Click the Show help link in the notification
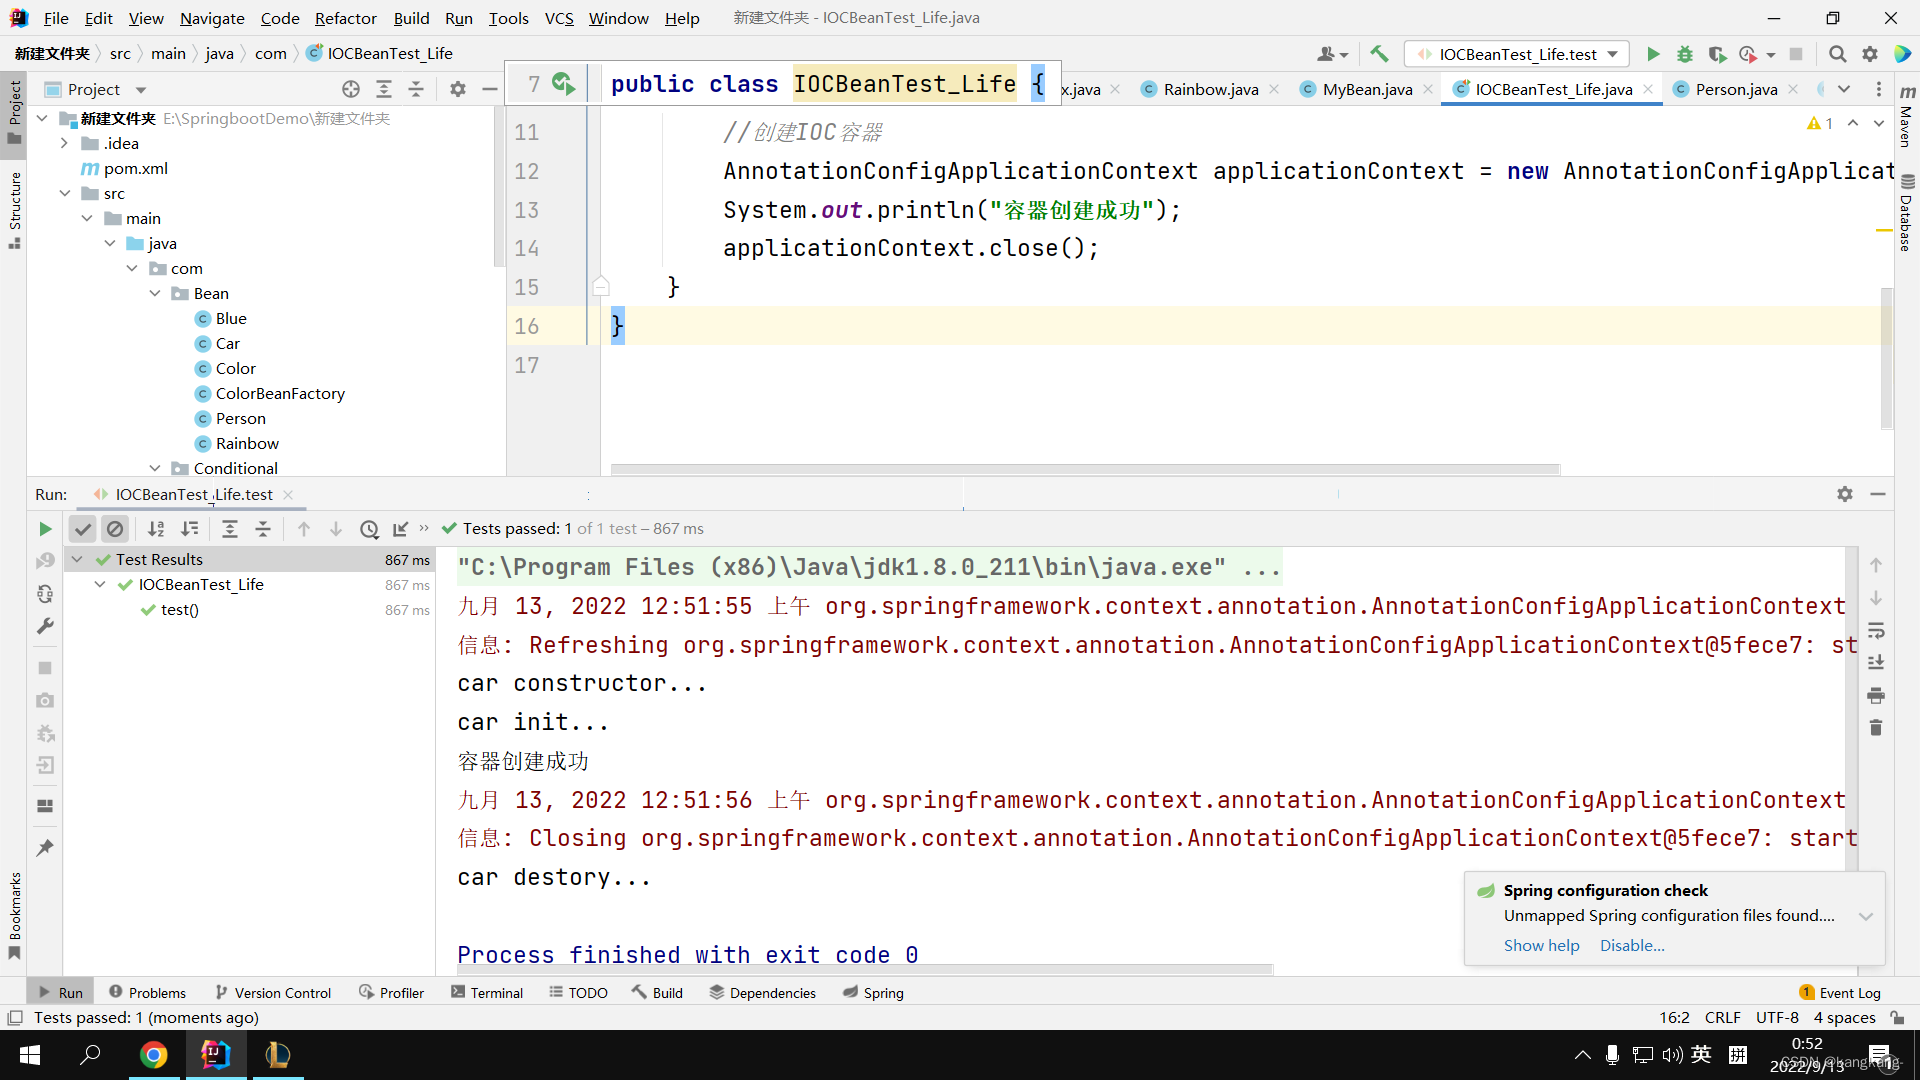 click(1541, 945)
